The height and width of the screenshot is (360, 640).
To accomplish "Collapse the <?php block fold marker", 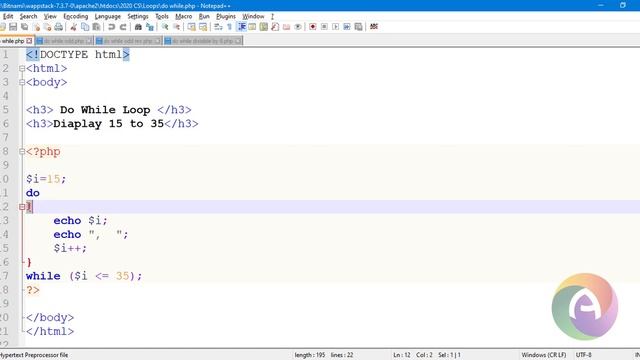I will pos(22,151).
